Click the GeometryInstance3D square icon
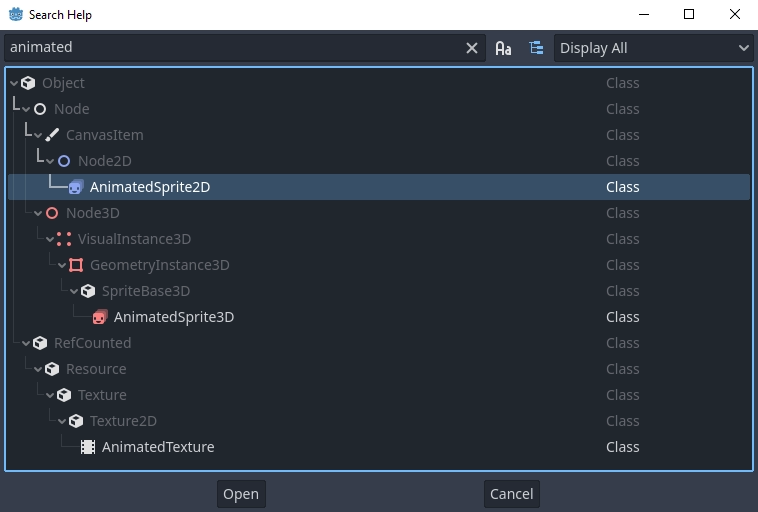The height and width of the screenshot is (512, 758). pyautogui.click(x=76, y=265)
